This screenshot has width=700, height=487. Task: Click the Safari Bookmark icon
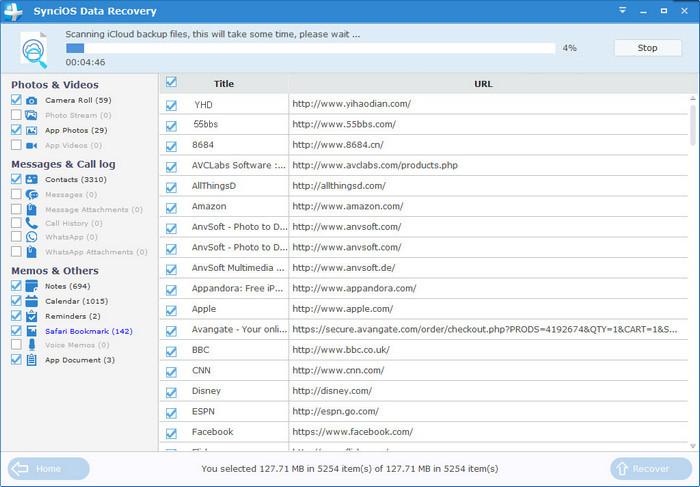31,331
